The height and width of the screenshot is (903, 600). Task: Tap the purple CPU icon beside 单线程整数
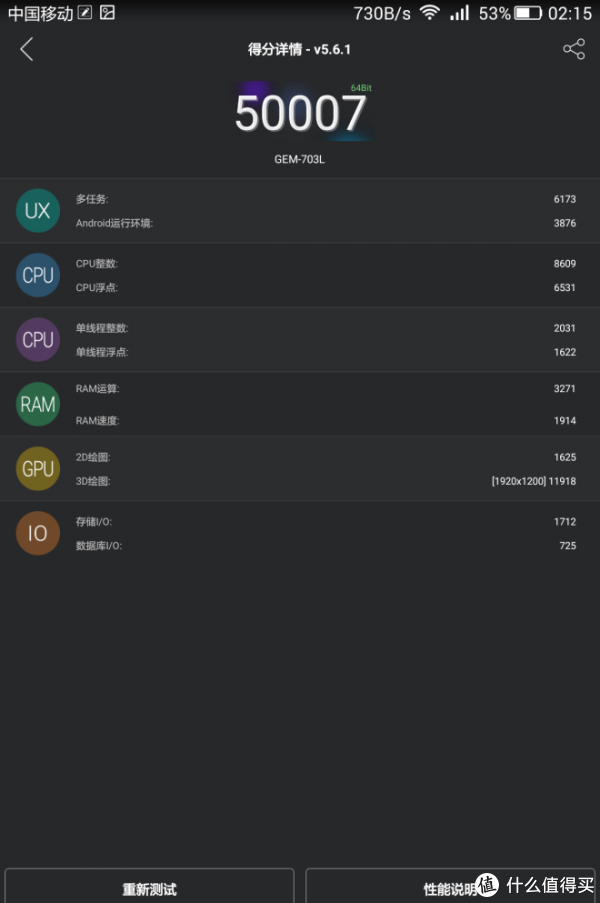coord(38,340)
